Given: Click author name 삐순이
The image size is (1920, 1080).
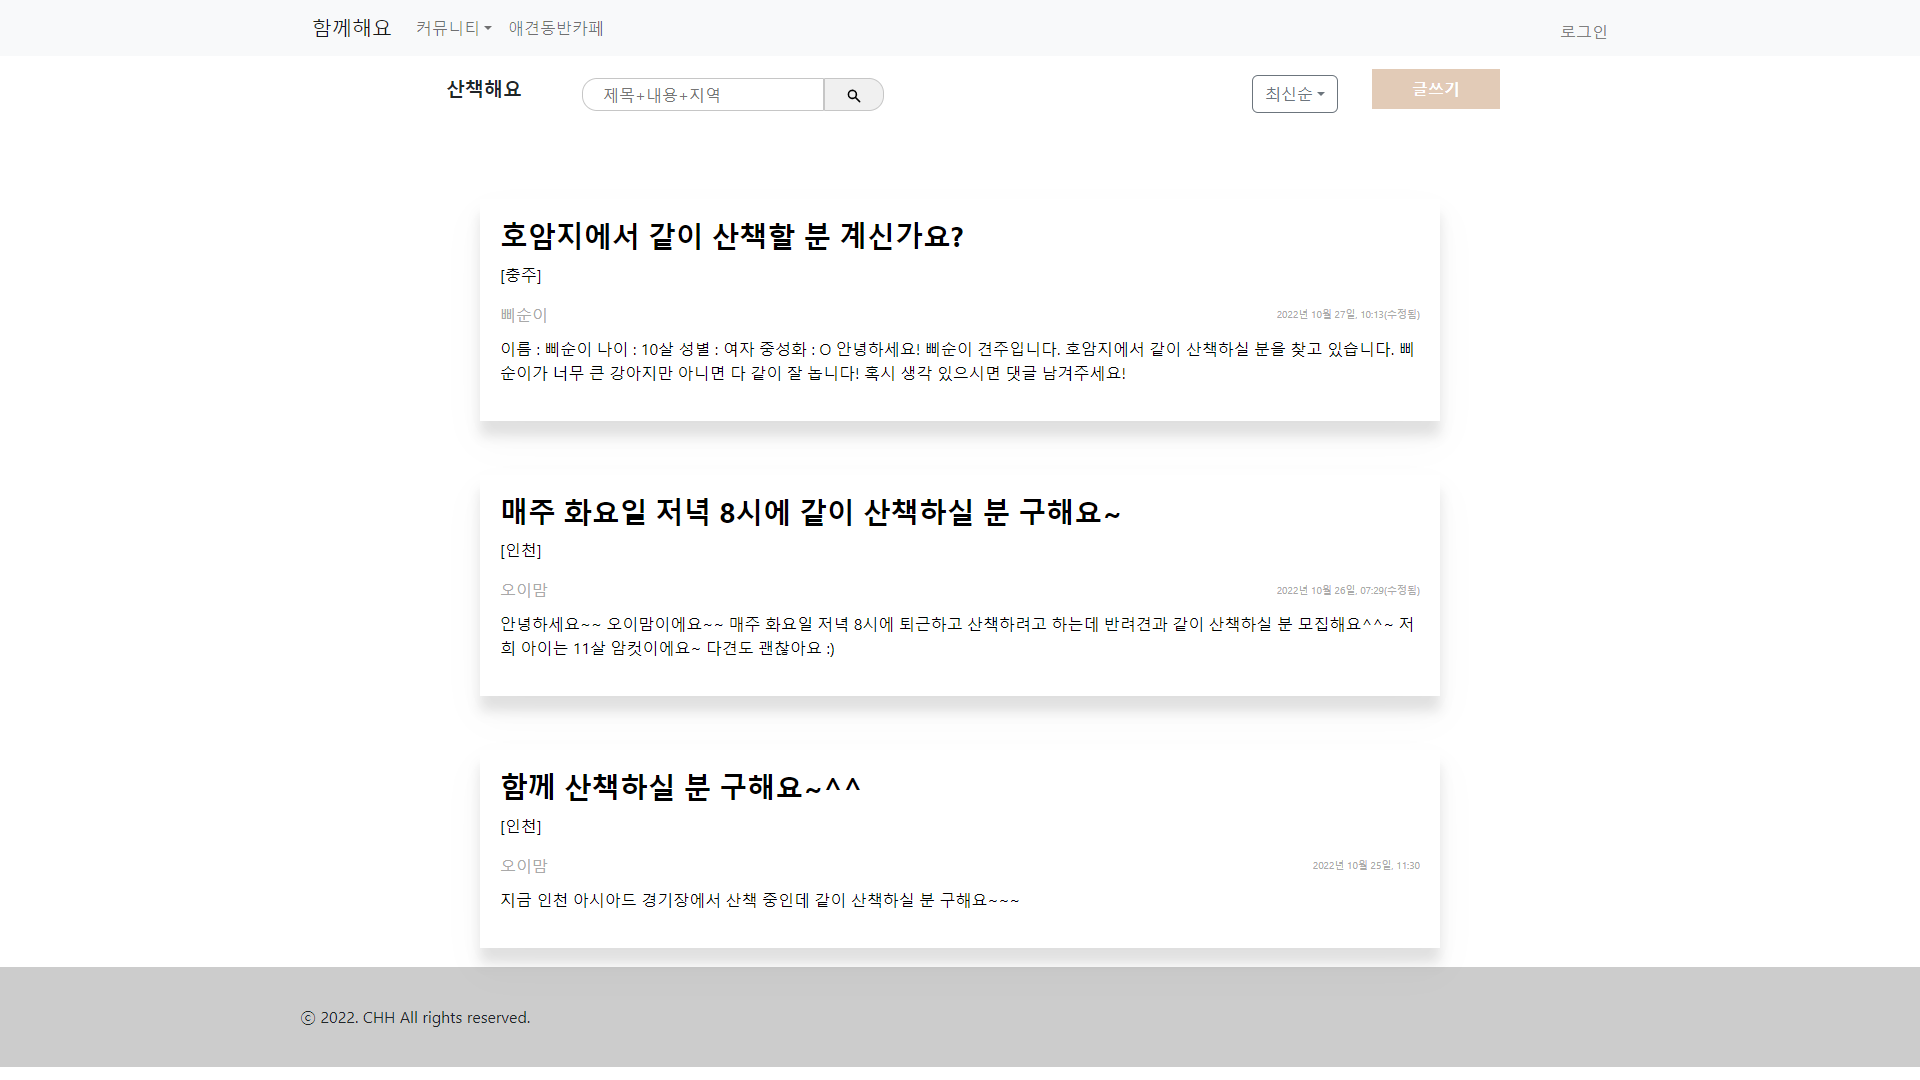Looking at the screenshot, I should click(x=524, y=315).
